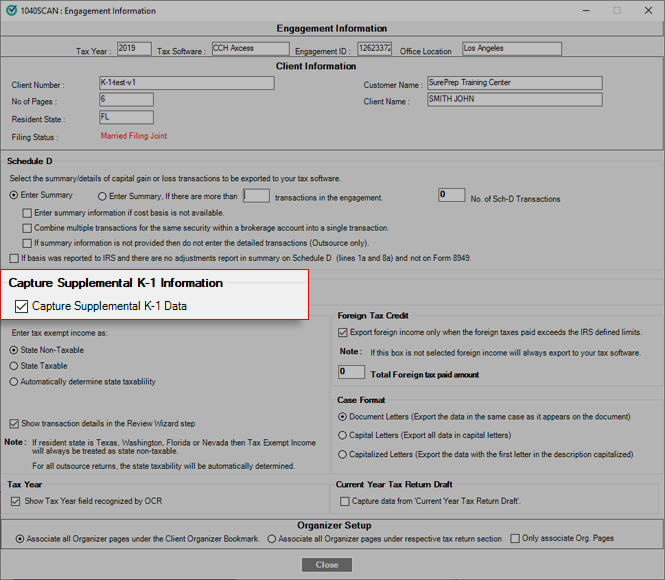This screenshot has height=580, width=665.
Task: Click the Client Number field K-1-test-v1
Action: click(x=187, y=83)
